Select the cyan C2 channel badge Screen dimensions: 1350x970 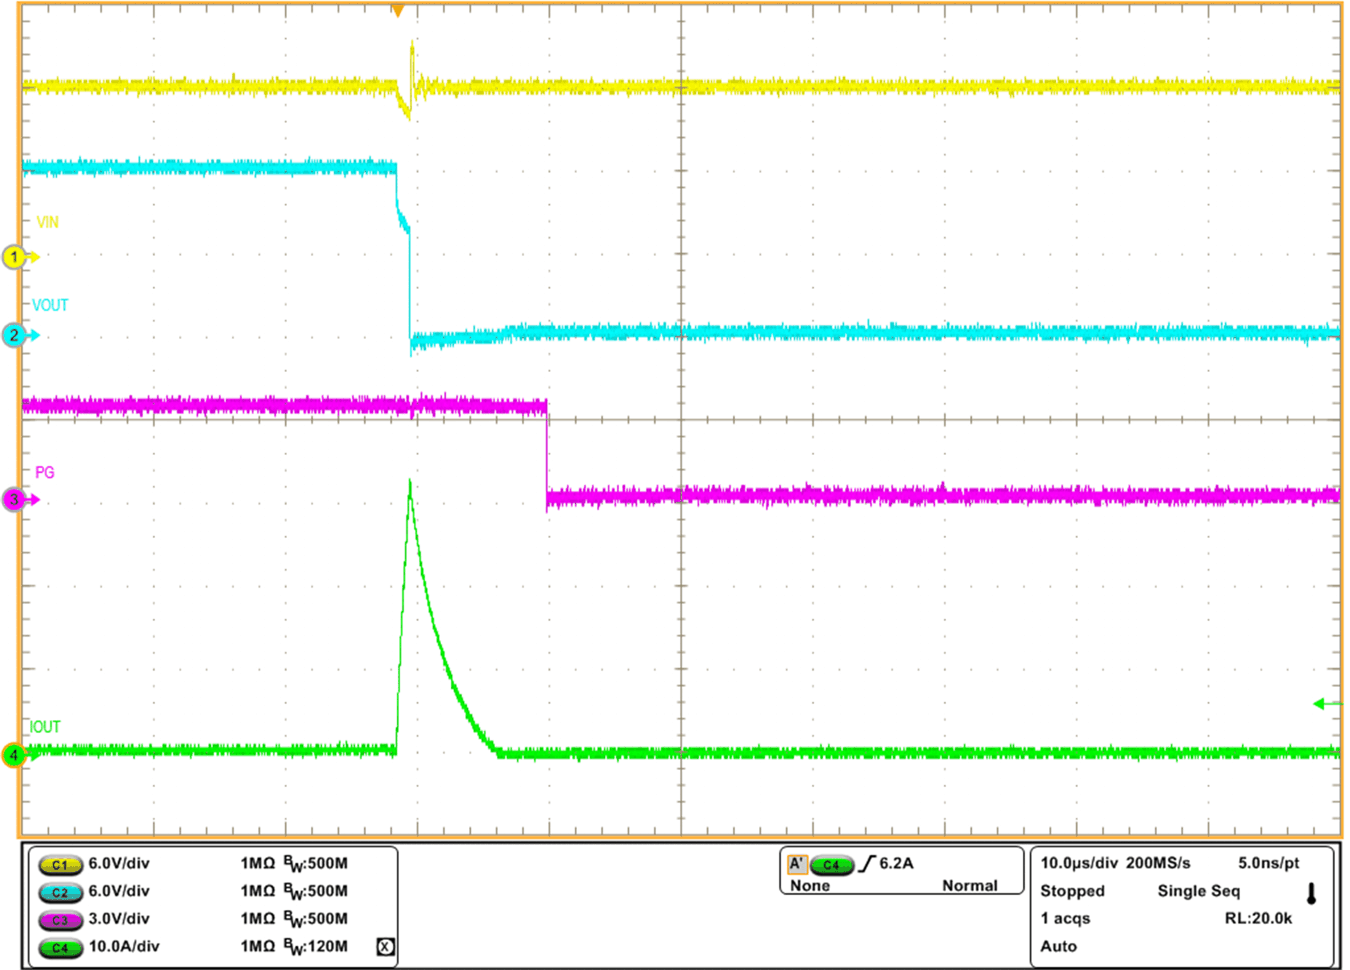(60, 892)
